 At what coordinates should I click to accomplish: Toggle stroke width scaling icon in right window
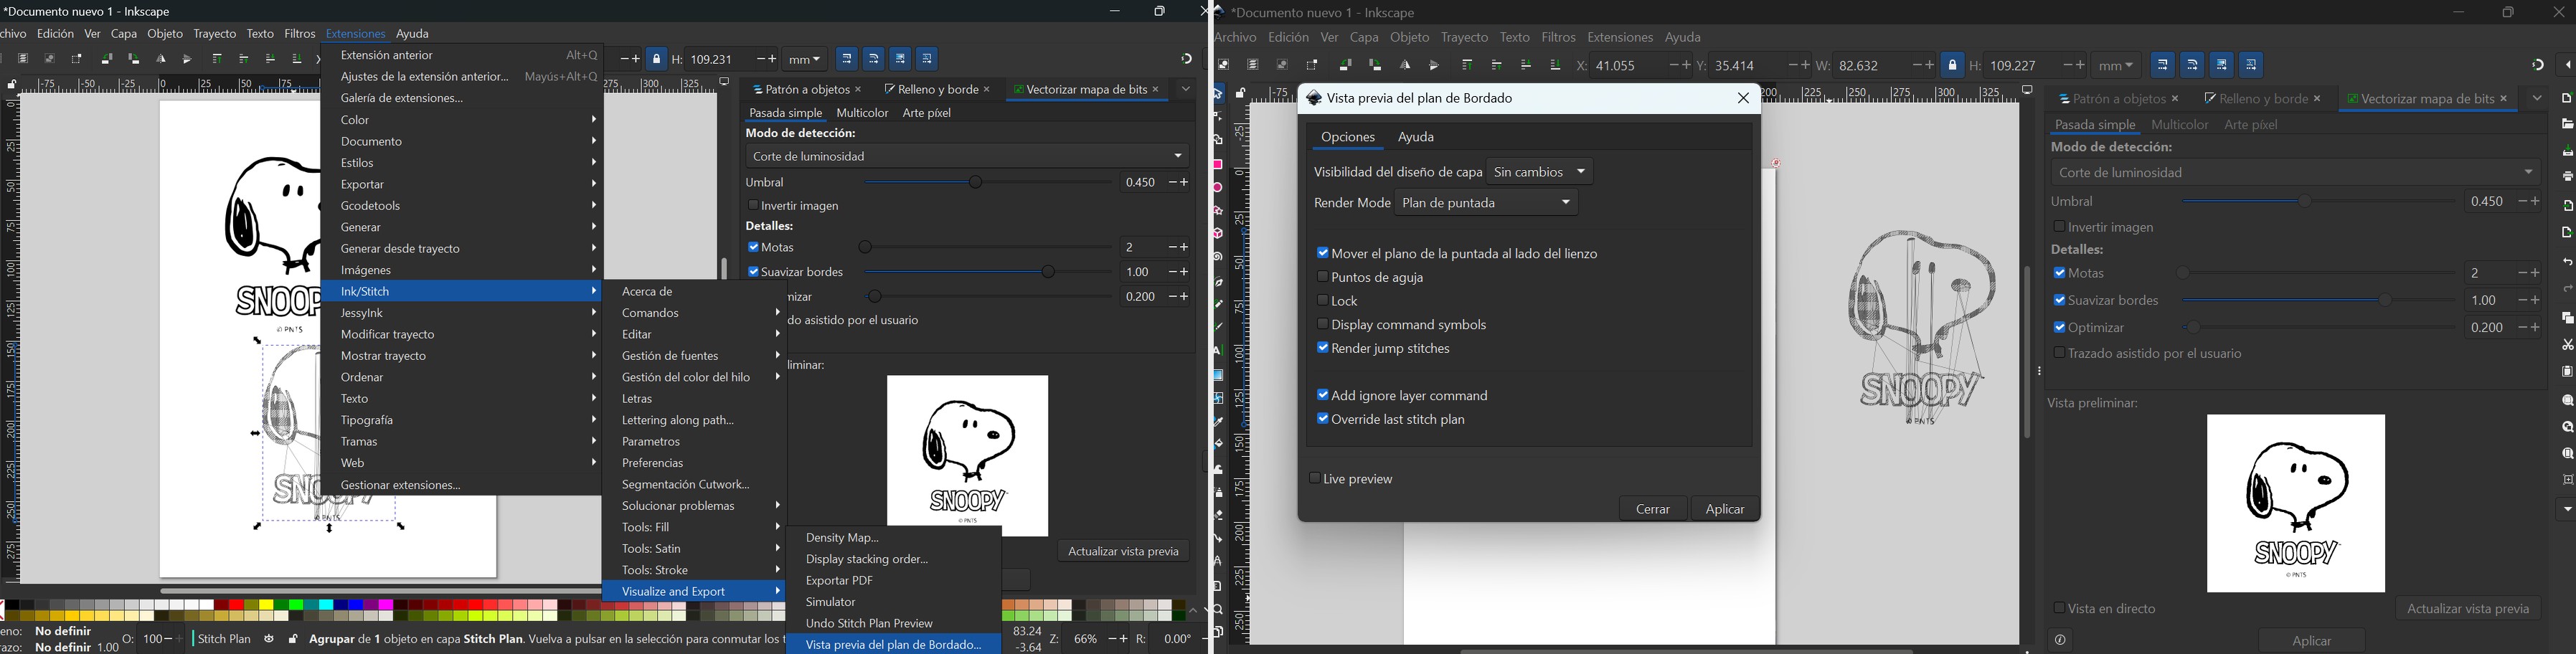[x=2162, y=65]
